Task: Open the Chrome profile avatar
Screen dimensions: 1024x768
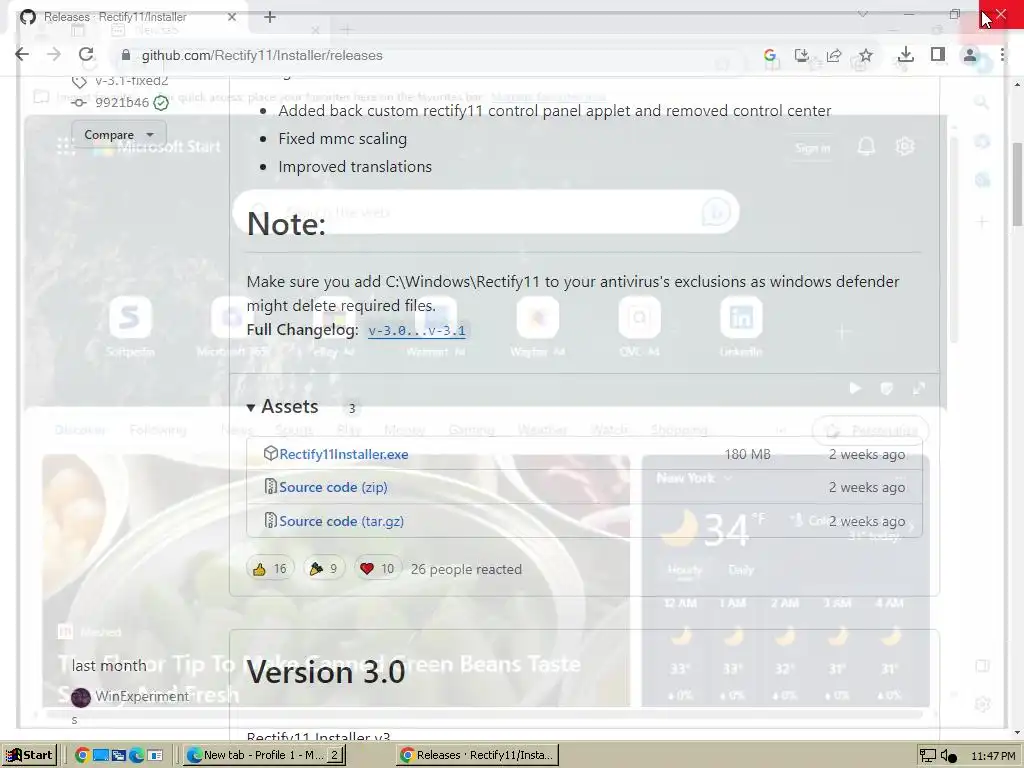Action: (970, 55)
